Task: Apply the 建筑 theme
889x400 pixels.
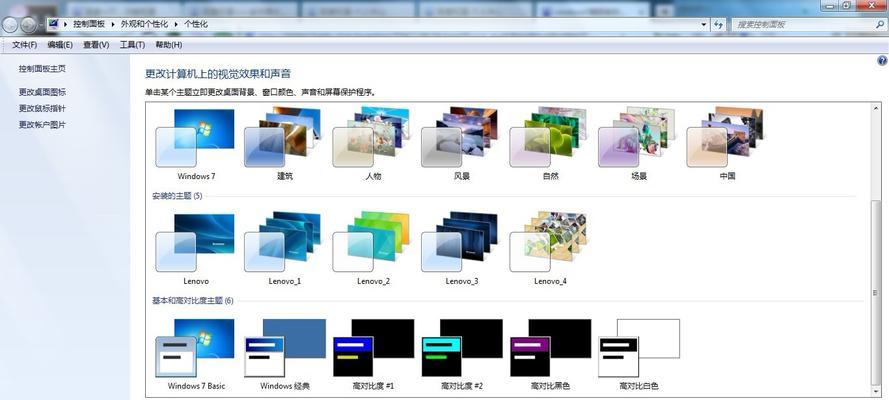Action: 284,144
